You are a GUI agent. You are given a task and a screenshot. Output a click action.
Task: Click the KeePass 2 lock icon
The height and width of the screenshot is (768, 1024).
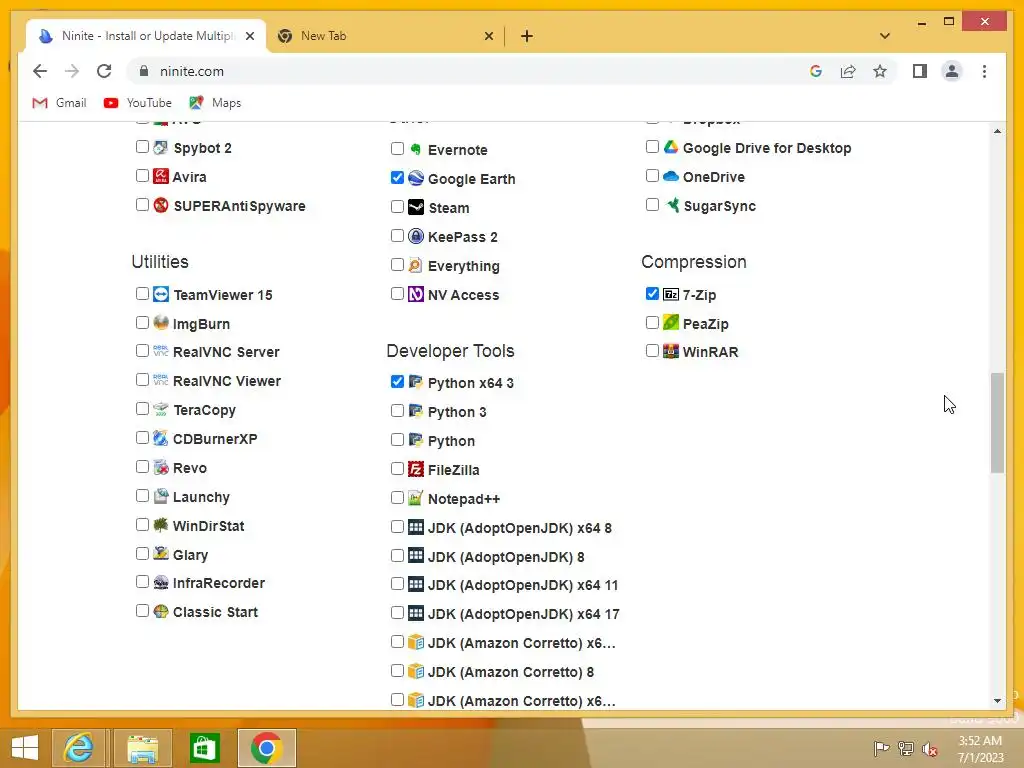click(x=416, y=236)
